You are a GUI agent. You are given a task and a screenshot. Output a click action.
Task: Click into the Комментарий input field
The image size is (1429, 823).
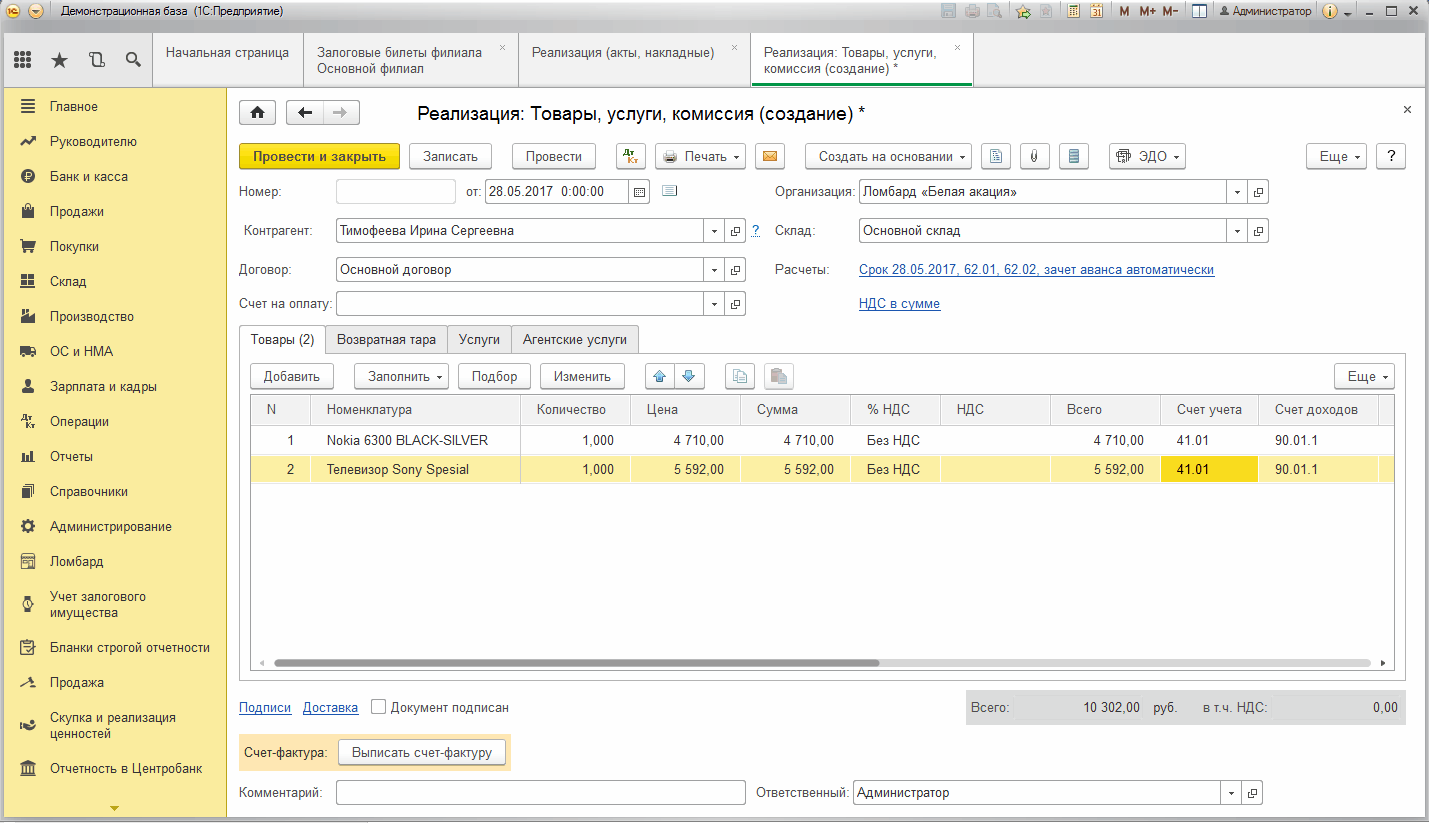[541, 793]
